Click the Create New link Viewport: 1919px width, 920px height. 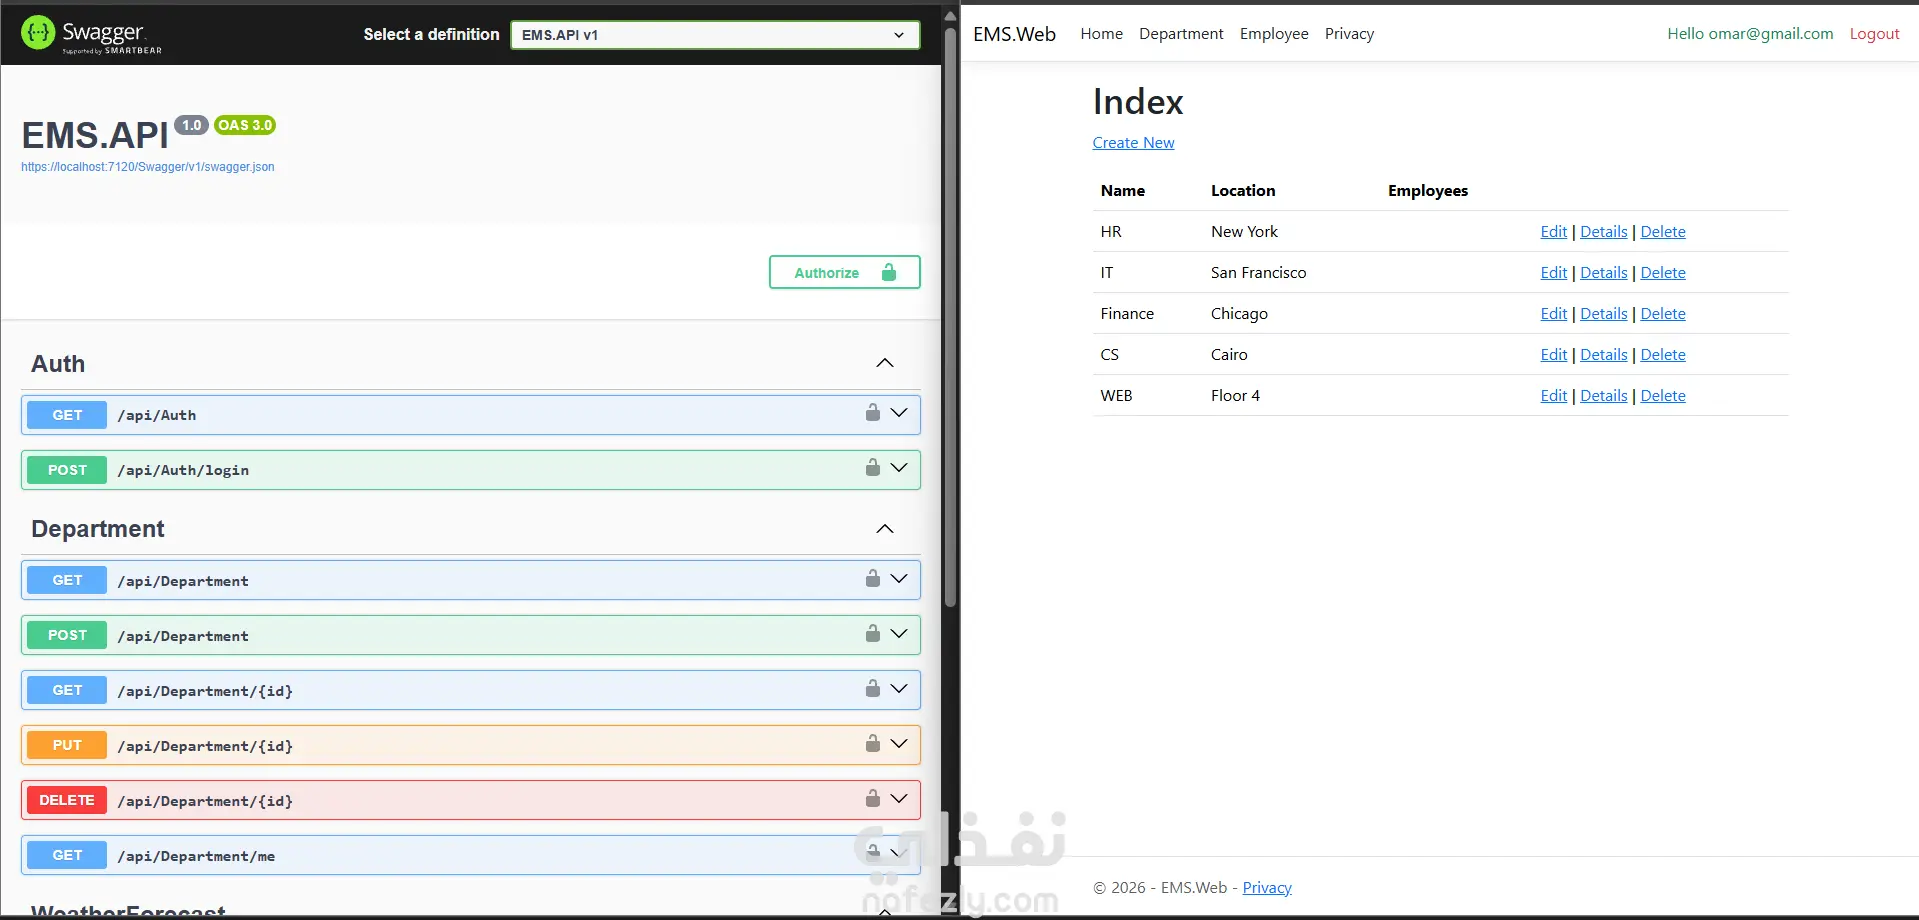click(1133, 143)
